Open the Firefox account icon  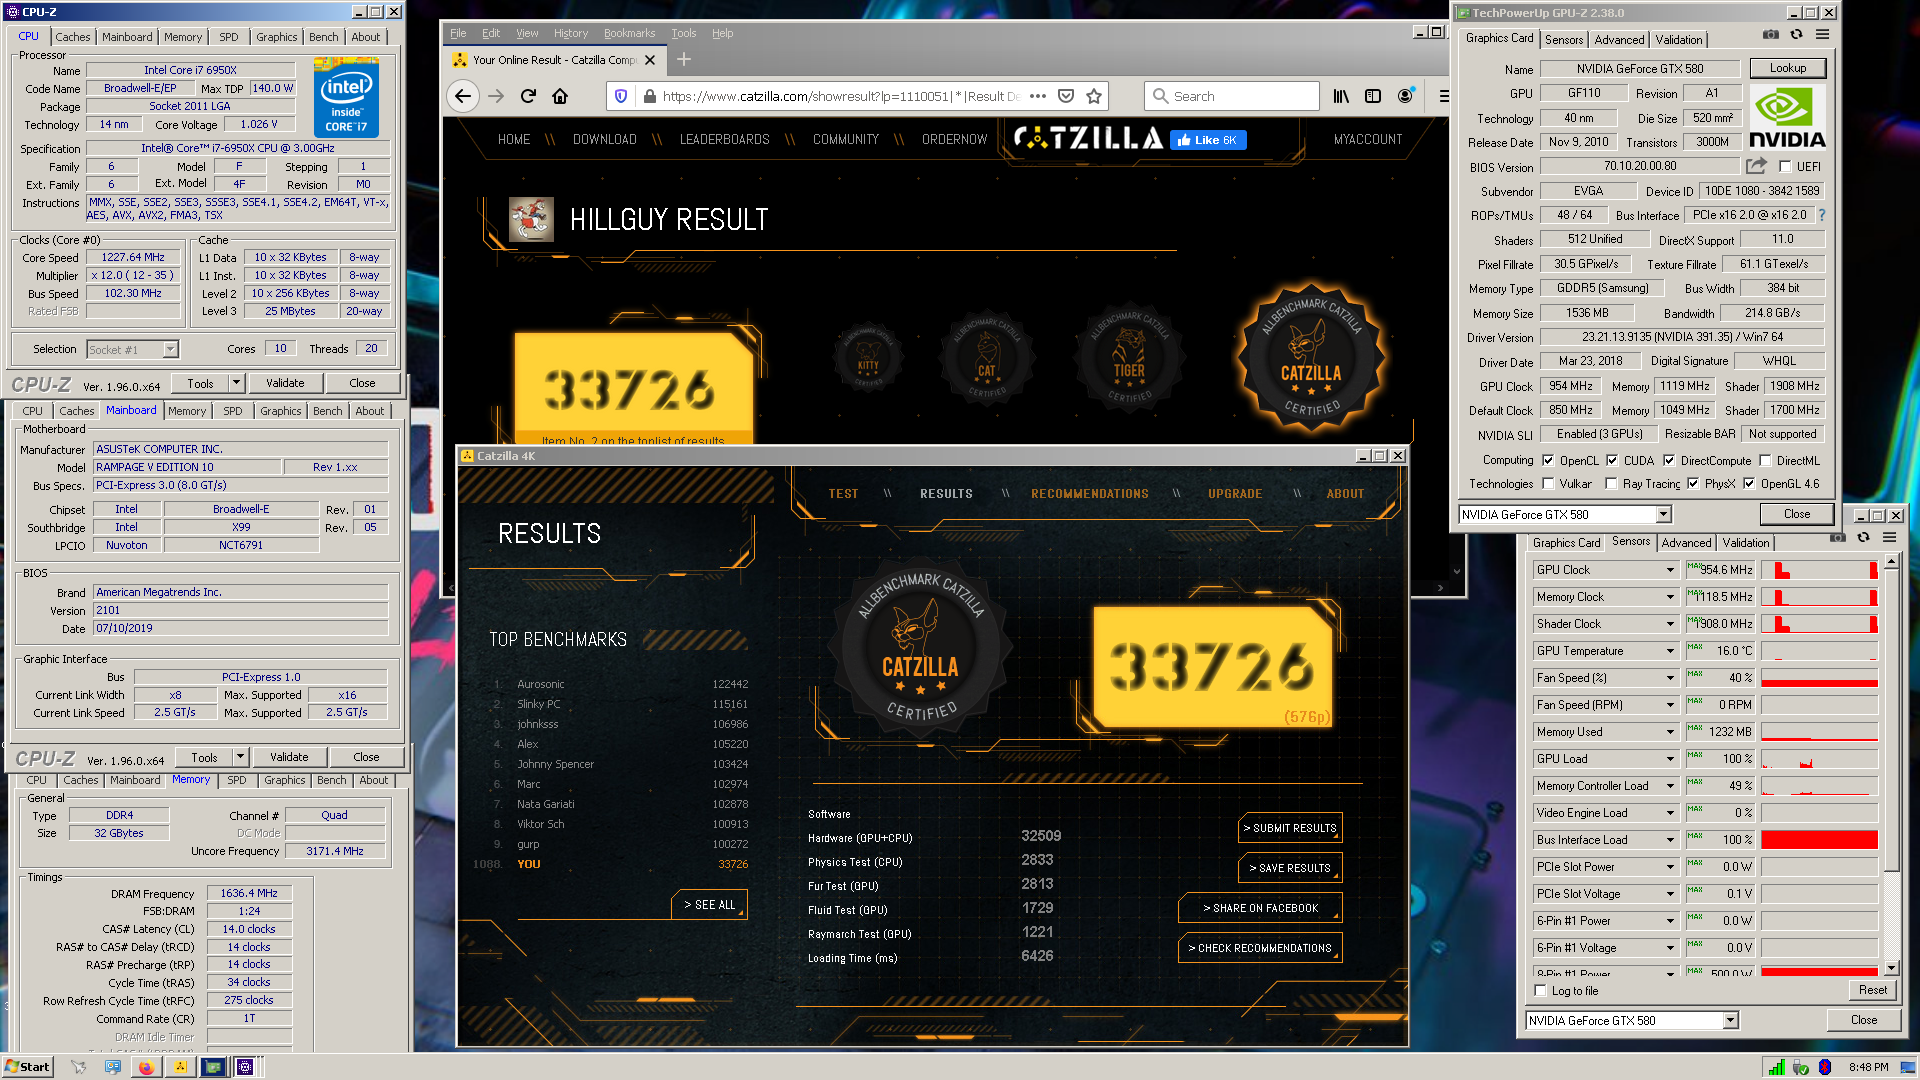point(1405,96)
